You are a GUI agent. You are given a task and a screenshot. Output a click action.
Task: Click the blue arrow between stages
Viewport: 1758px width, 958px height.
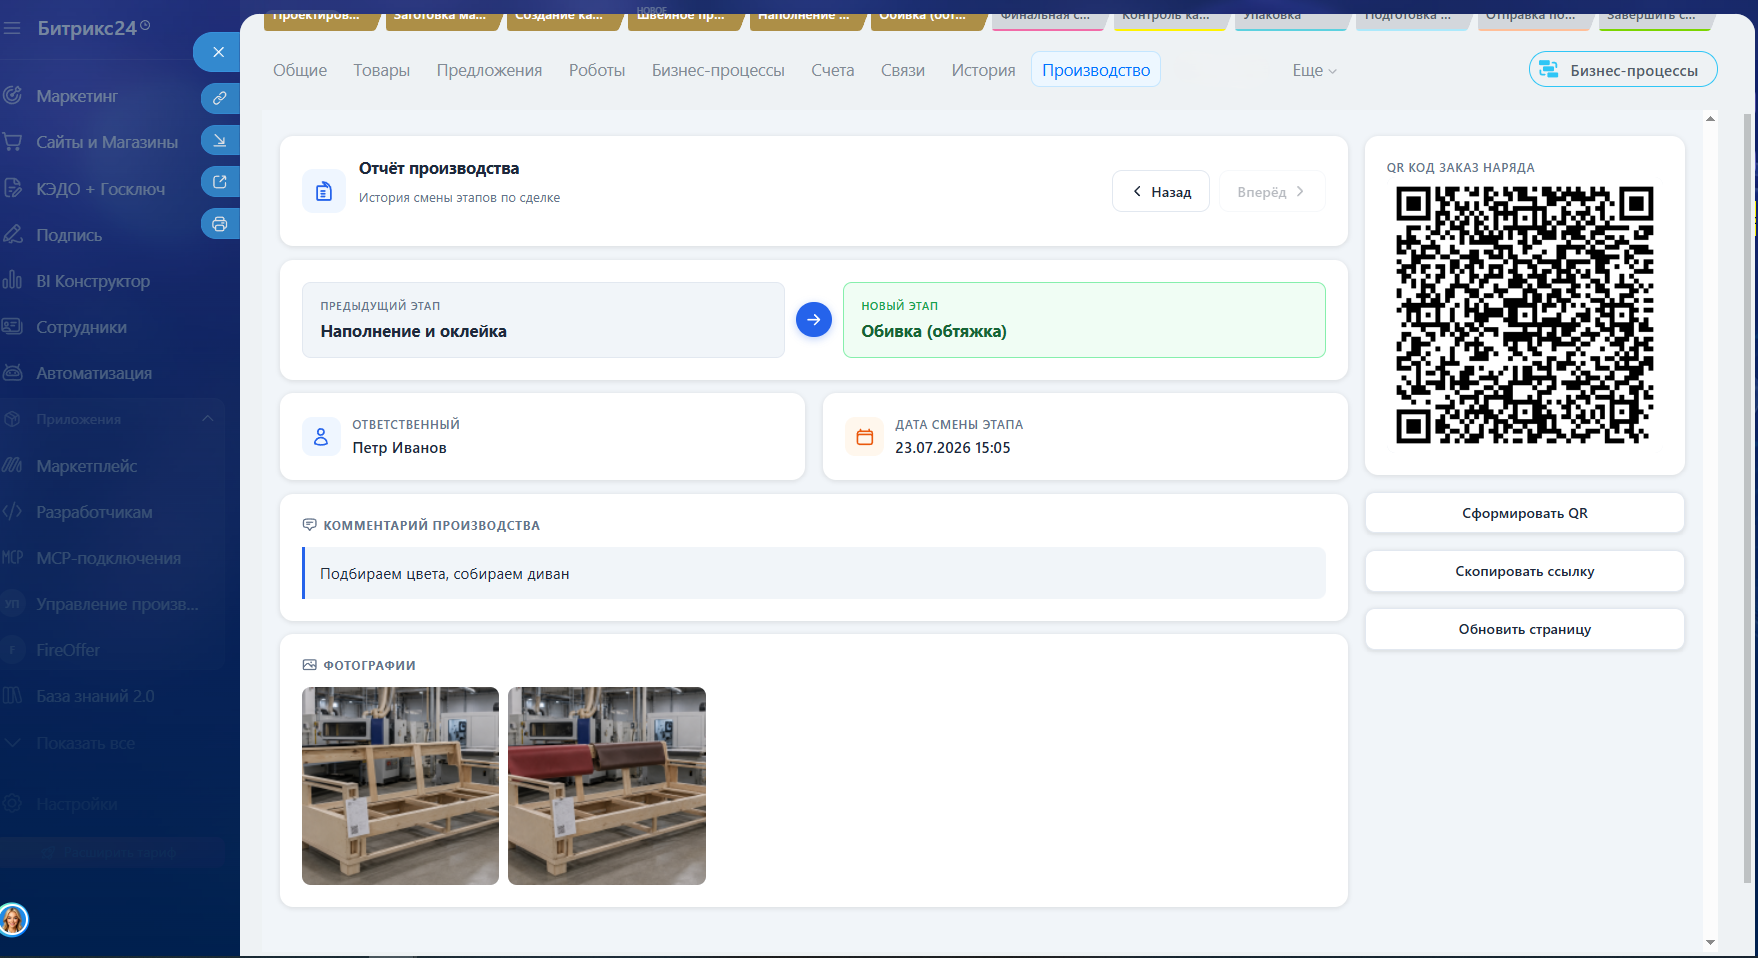click(814, 320)
